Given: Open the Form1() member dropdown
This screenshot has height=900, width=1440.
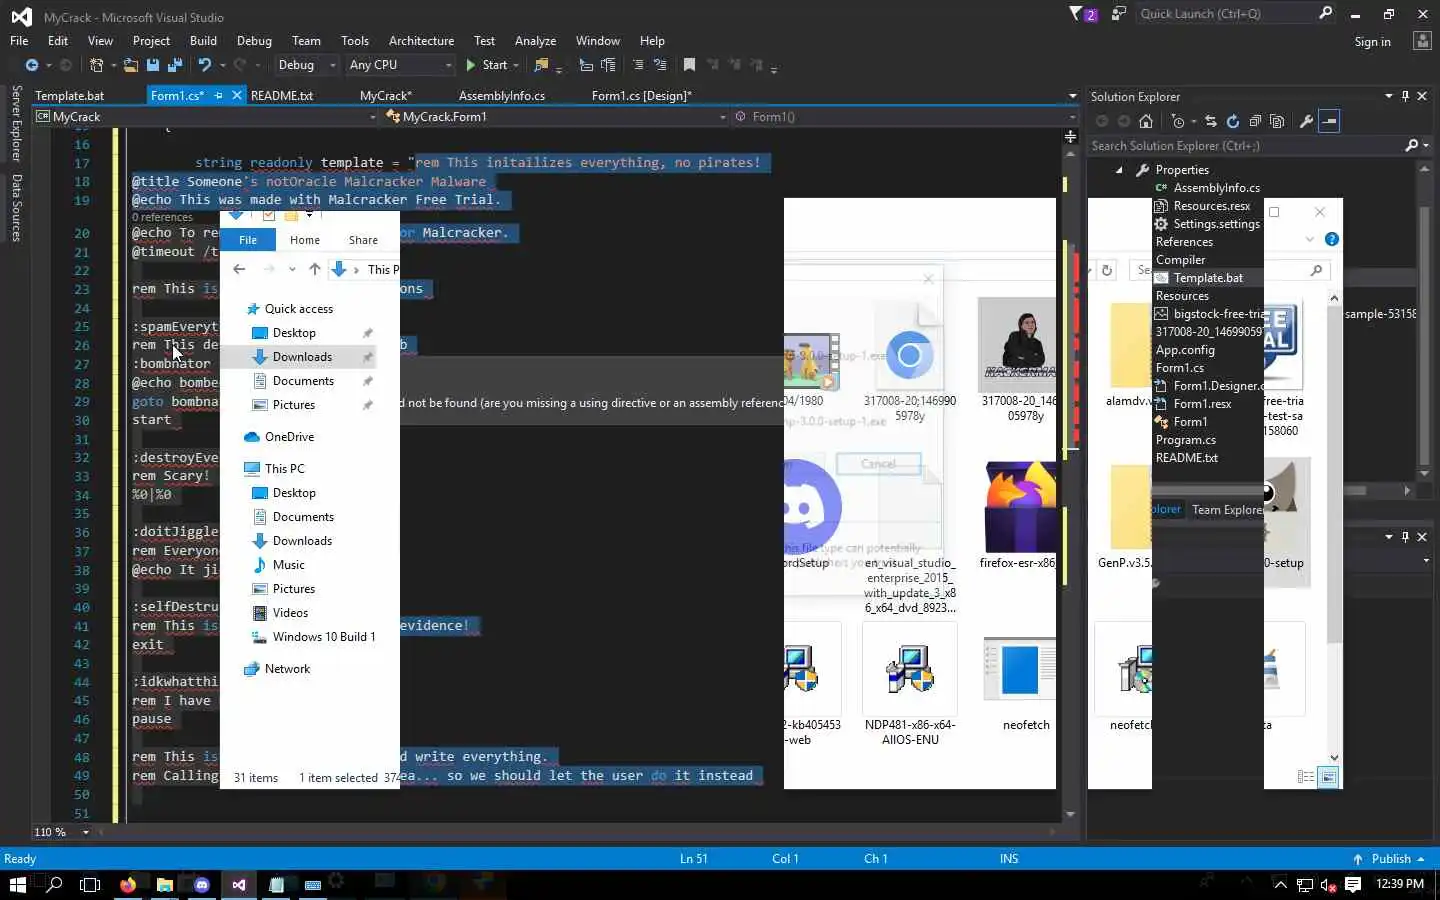Looking at the screenshot, I should (x=905, y=117).
